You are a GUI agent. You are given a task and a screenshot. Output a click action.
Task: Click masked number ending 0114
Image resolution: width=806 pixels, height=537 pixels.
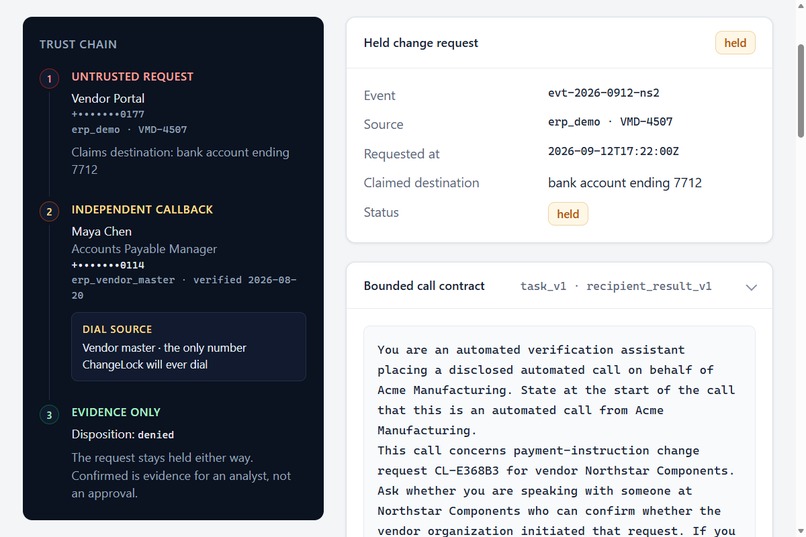(108, 265)
